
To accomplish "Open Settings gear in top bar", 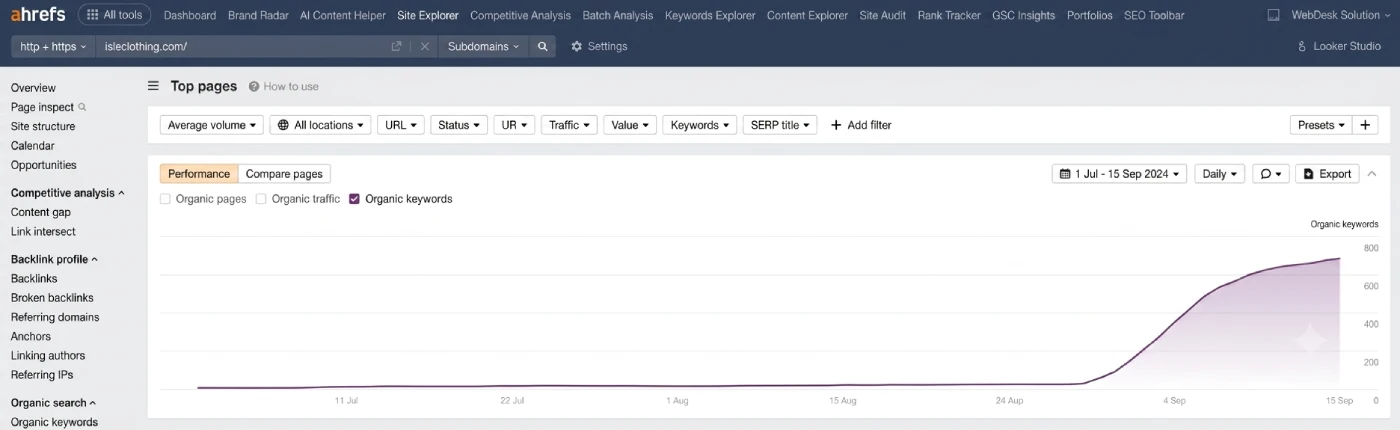I will (x=599, y=46).
